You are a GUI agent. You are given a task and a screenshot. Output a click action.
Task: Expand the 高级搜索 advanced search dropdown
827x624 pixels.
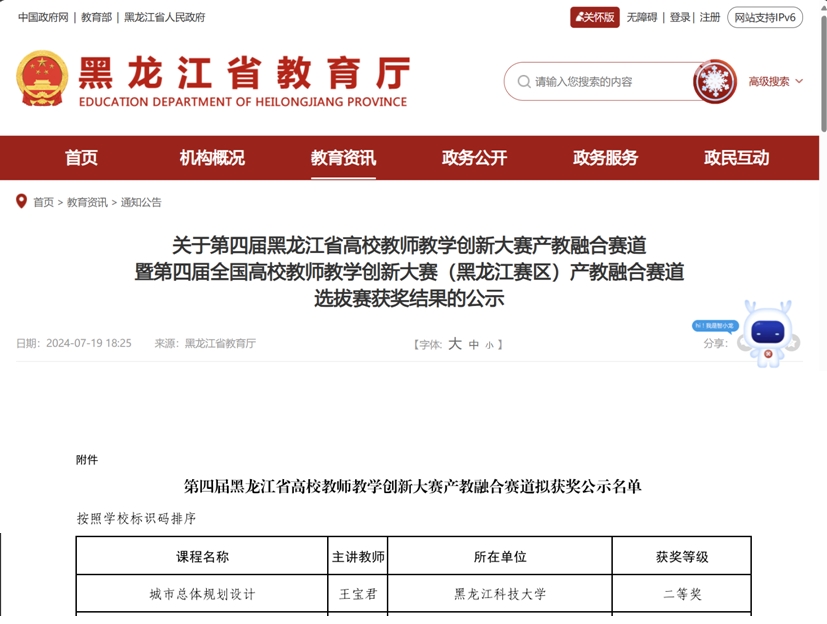(775, 82)
